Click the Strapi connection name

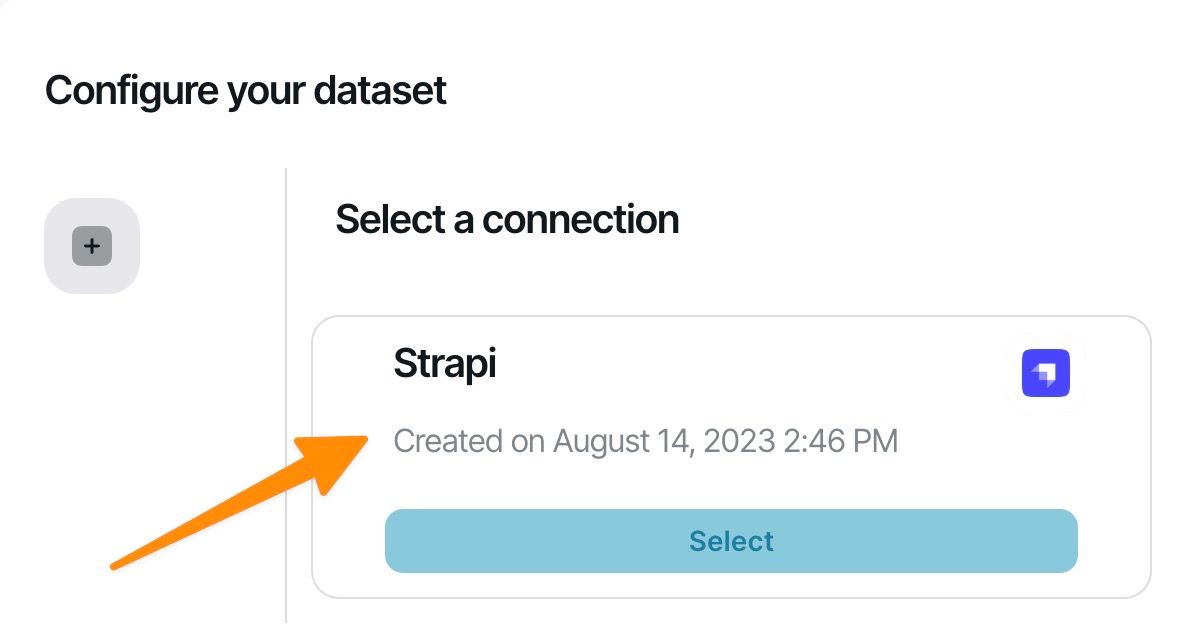(x=445, y=364)
